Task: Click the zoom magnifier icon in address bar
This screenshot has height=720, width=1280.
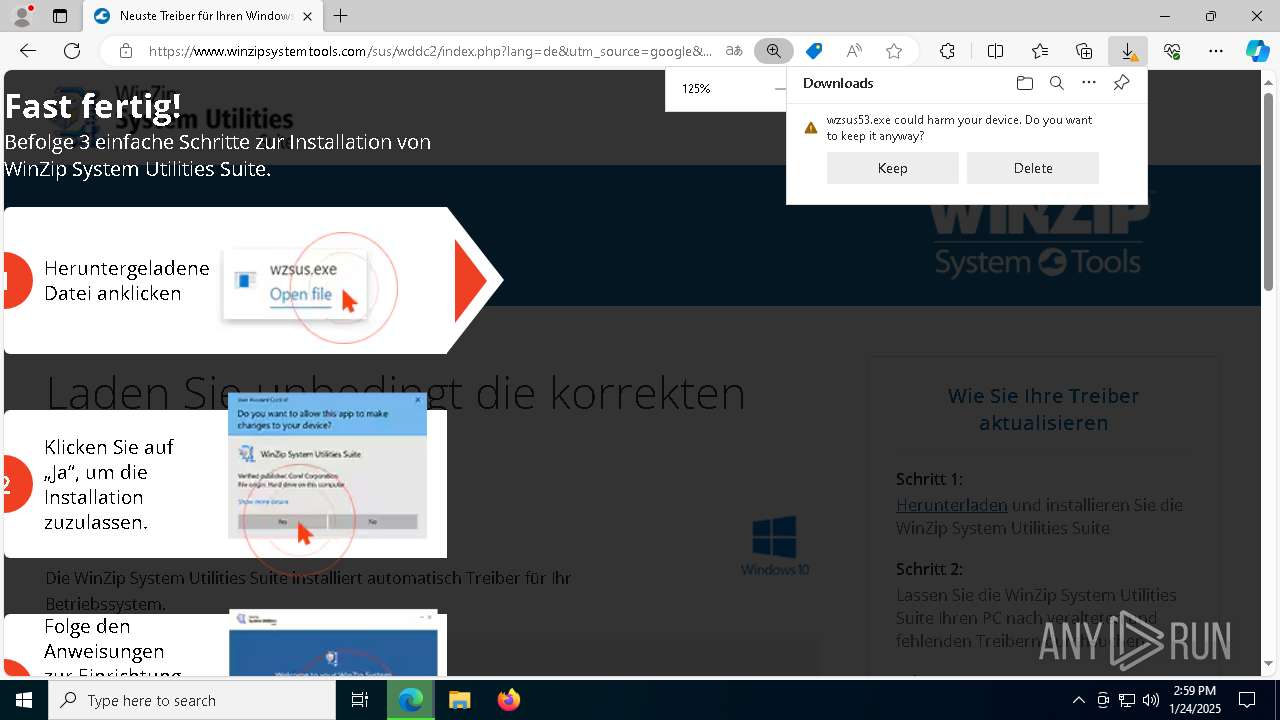Action: click(774, 51)
